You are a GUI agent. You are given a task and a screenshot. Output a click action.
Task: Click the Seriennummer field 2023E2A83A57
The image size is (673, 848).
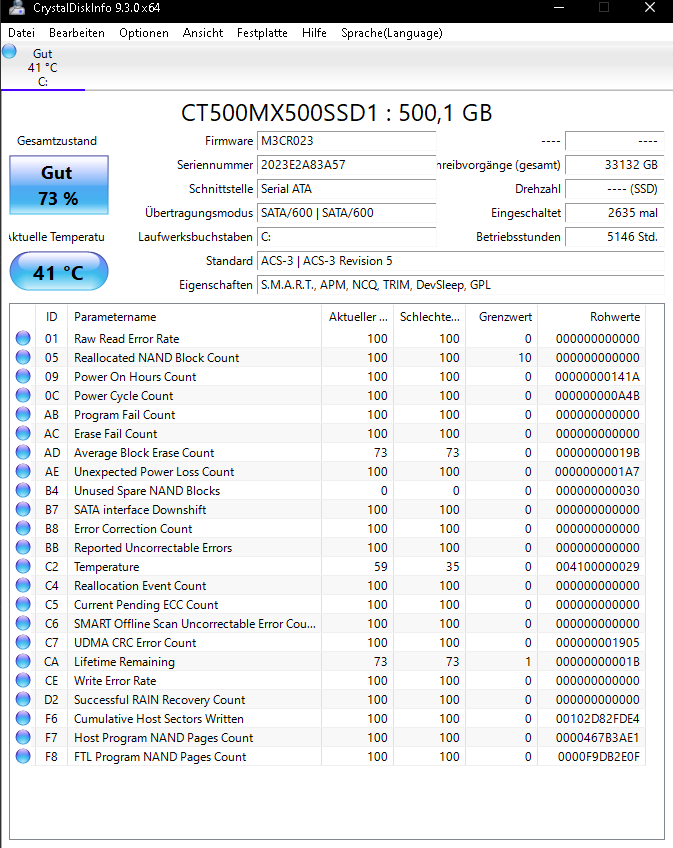point(346,165)
